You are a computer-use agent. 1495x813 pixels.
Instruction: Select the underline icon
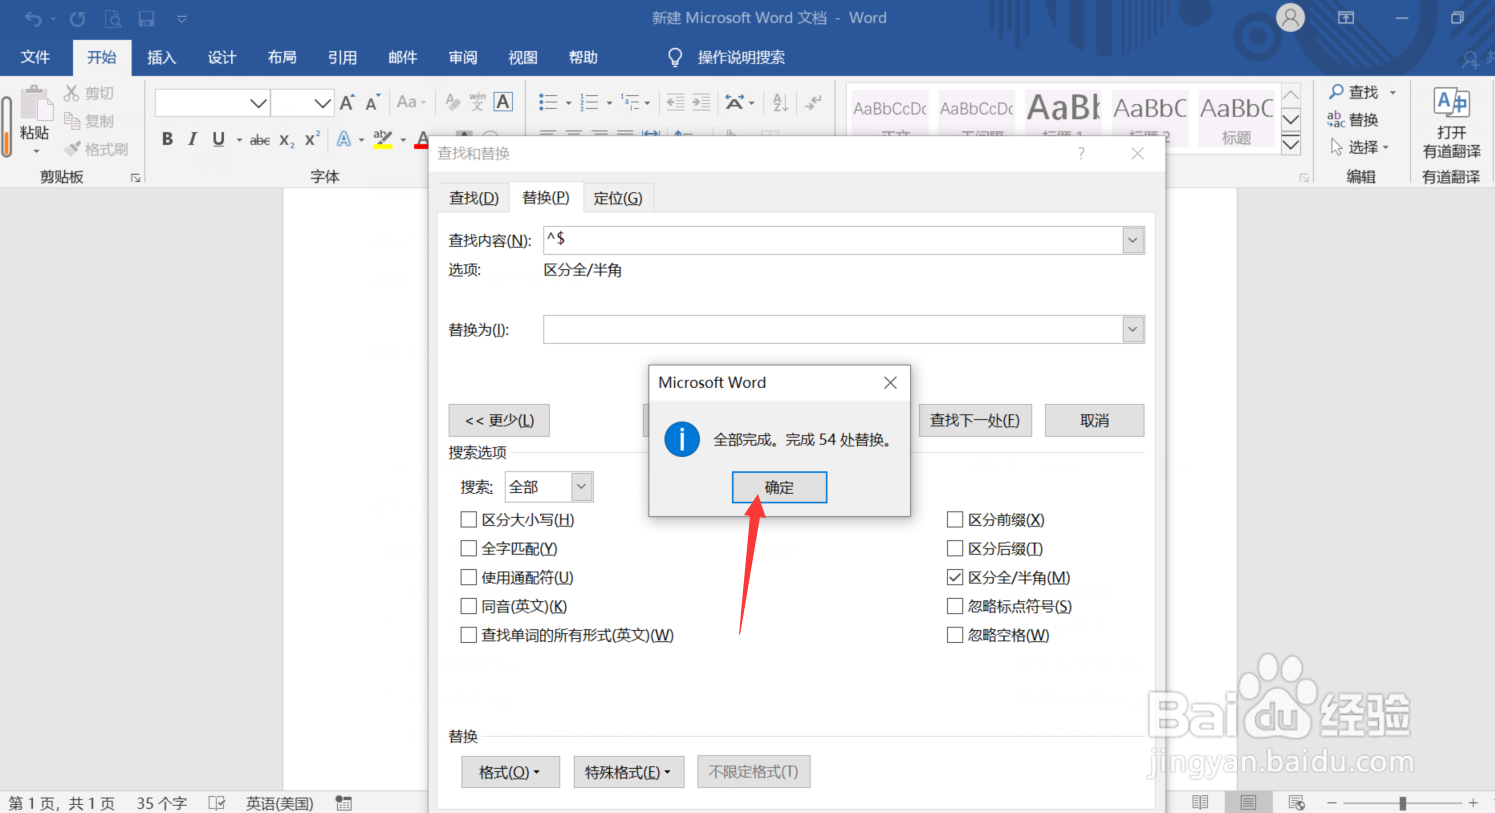click(218, 139)
